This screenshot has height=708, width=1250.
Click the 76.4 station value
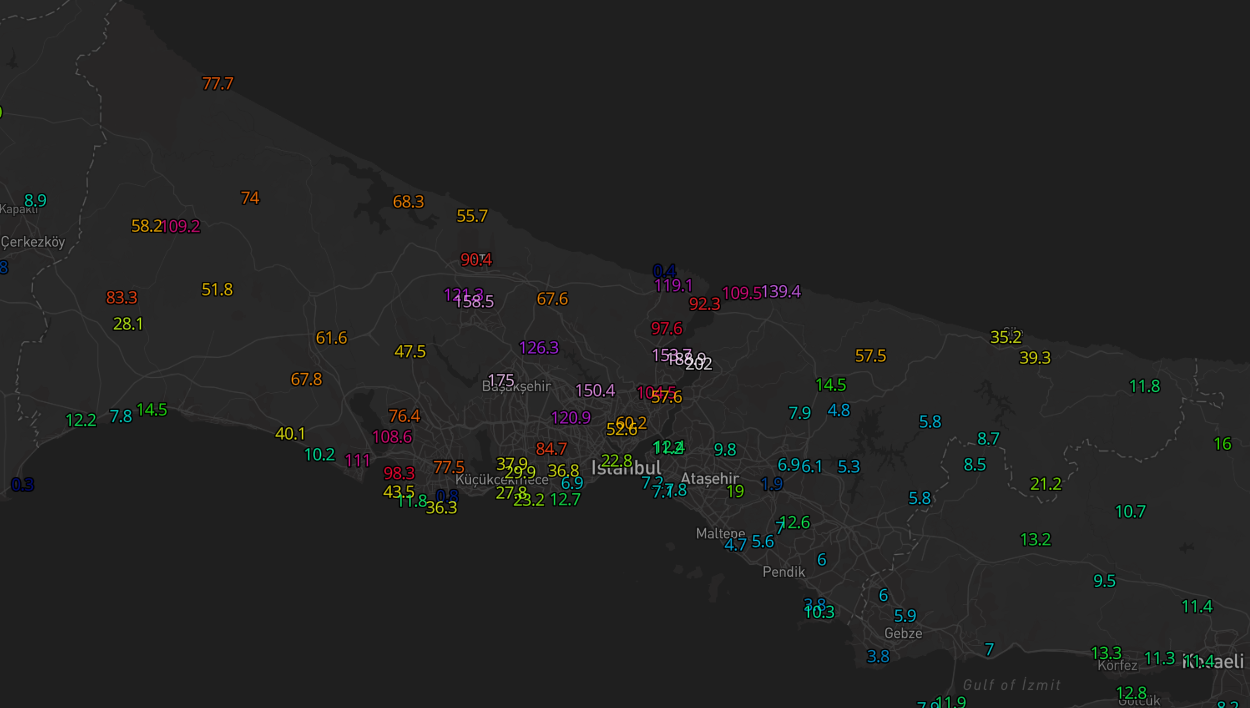point(404,416)
